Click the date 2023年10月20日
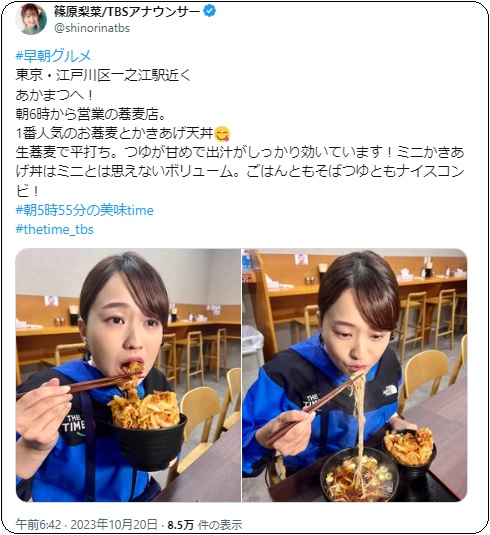This screenshot has width=490, height=535. pos(113,524)
